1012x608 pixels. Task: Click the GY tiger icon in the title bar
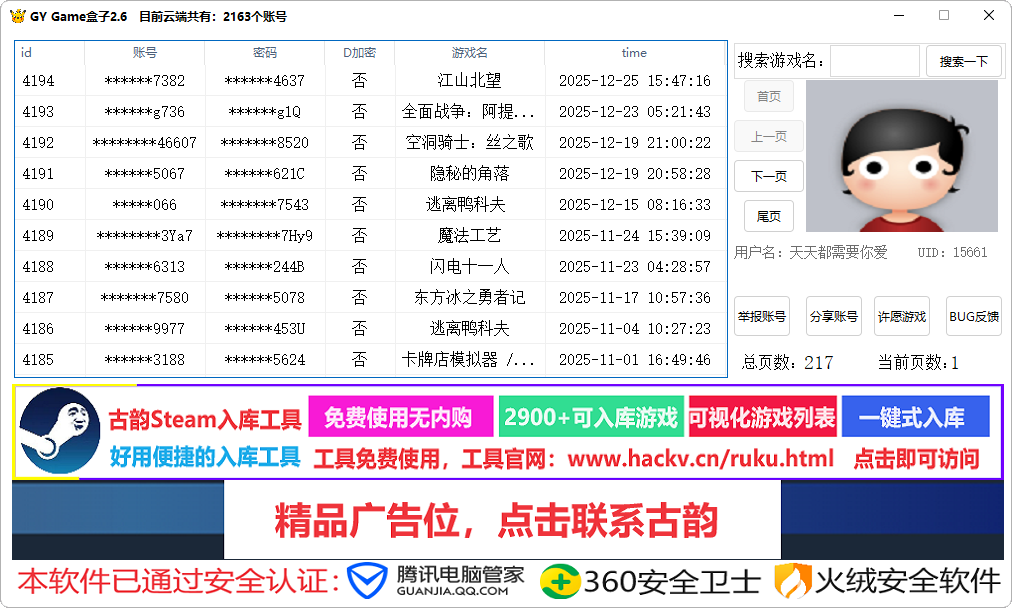(x=17, y=16)
